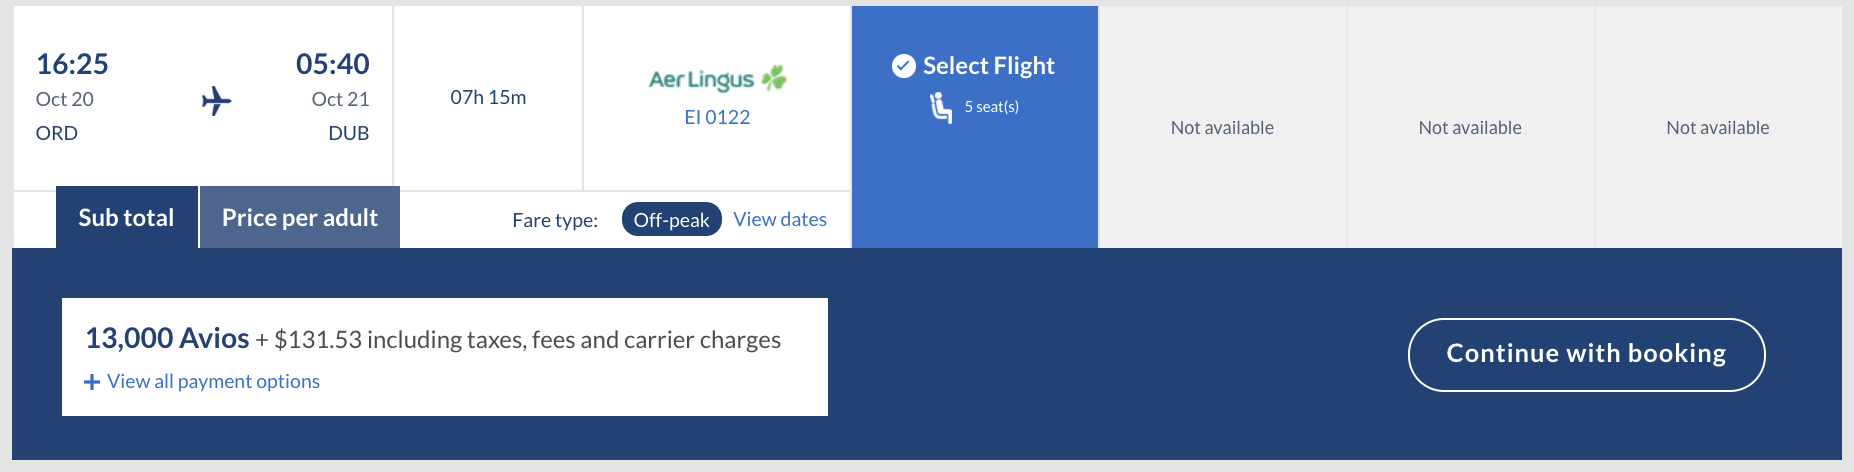Image resolution: width=1854 pixels, height=472 pixels.
Task: Open flight number EI 0122 details
Action: click(x=717, y=117)
